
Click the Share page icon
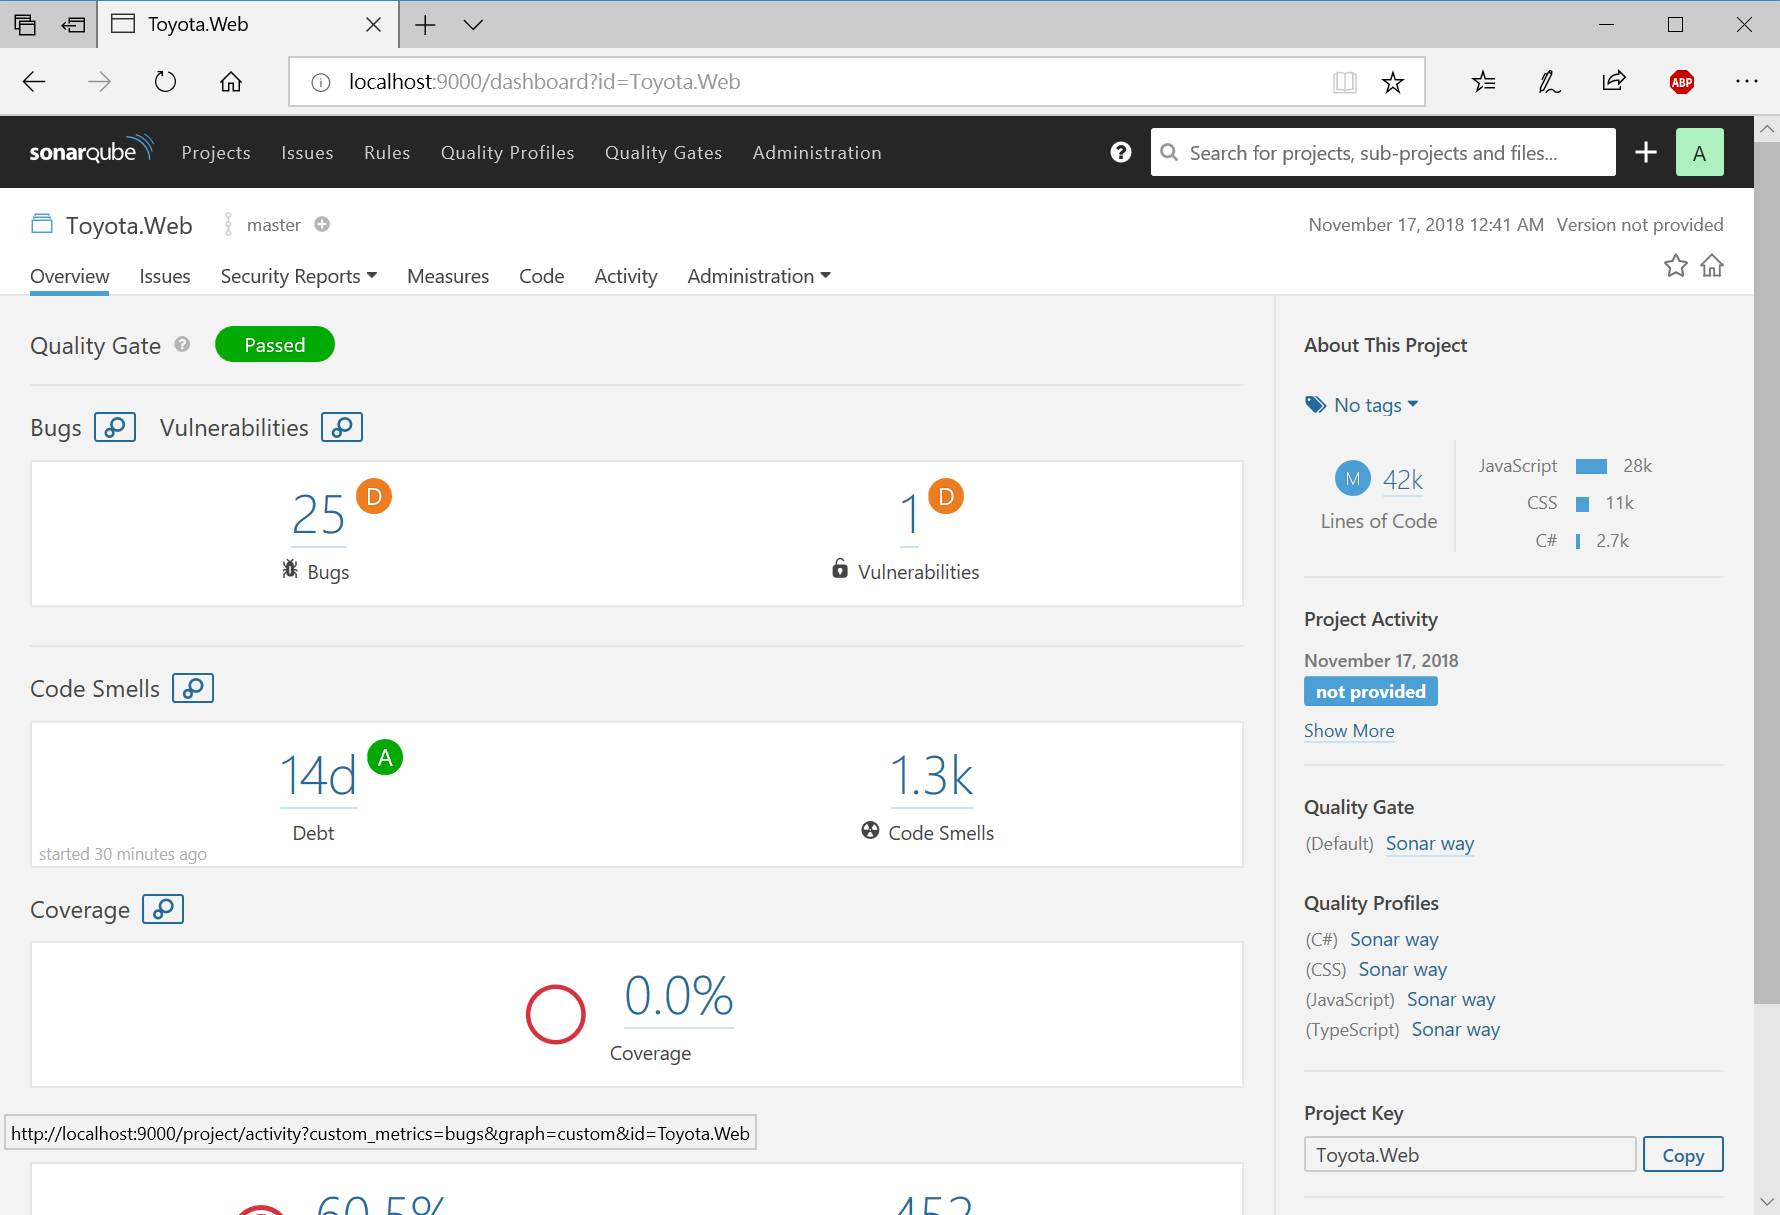point(1614,82)
